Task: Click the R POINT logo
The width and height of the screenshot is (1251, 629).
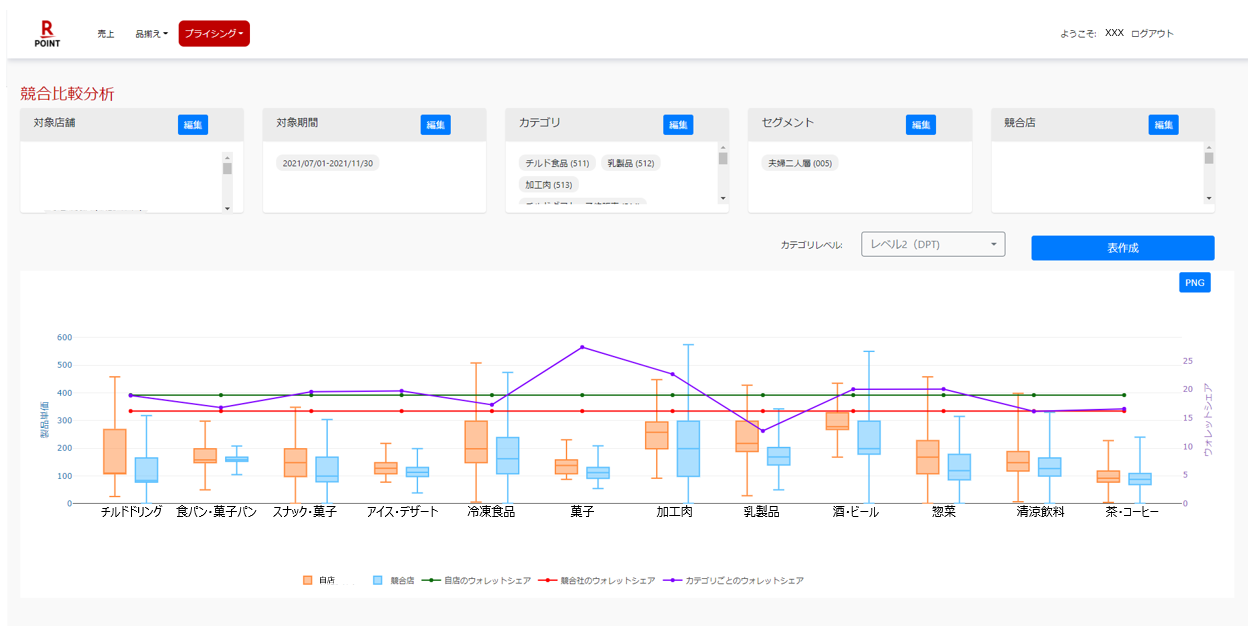Action: click(47, 34)
